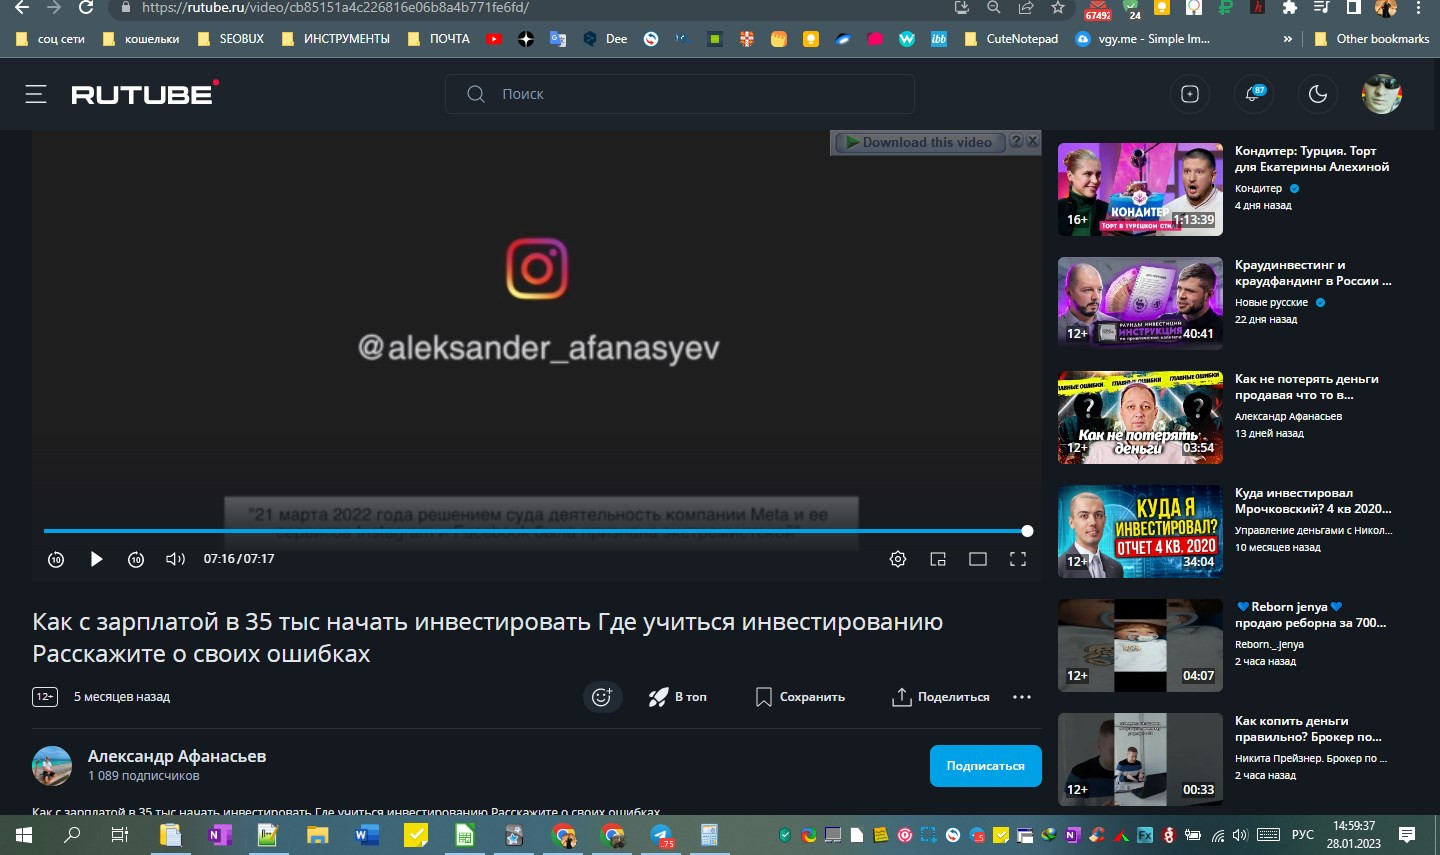The width and height of the screenshot is (1440, 855).
Task: Open File Explorer on the taskbar
Action: point(318,835)
